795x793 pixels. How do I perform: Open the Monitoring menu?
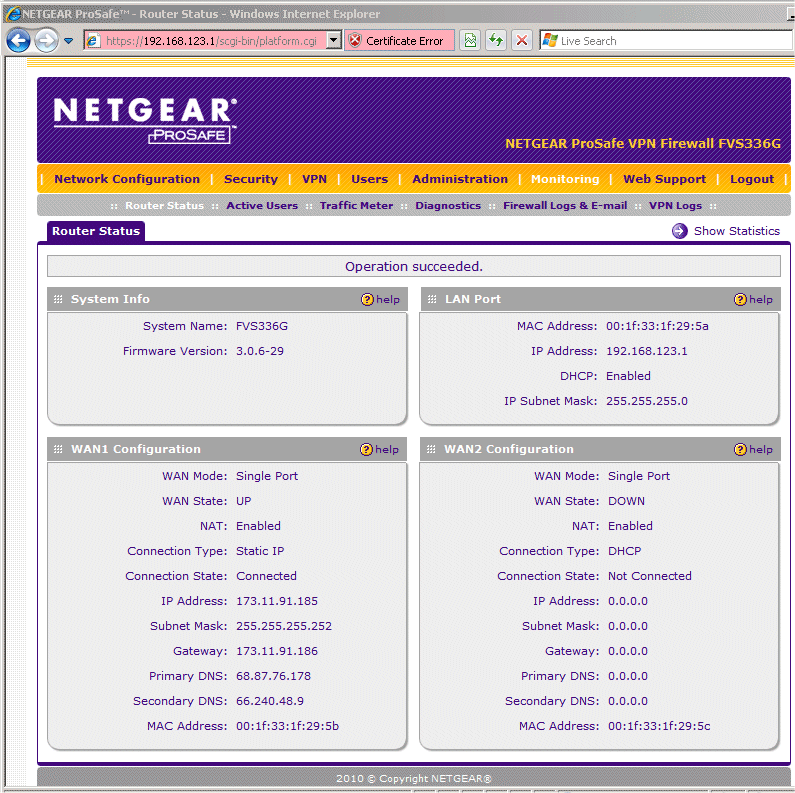tap(565, 179)
